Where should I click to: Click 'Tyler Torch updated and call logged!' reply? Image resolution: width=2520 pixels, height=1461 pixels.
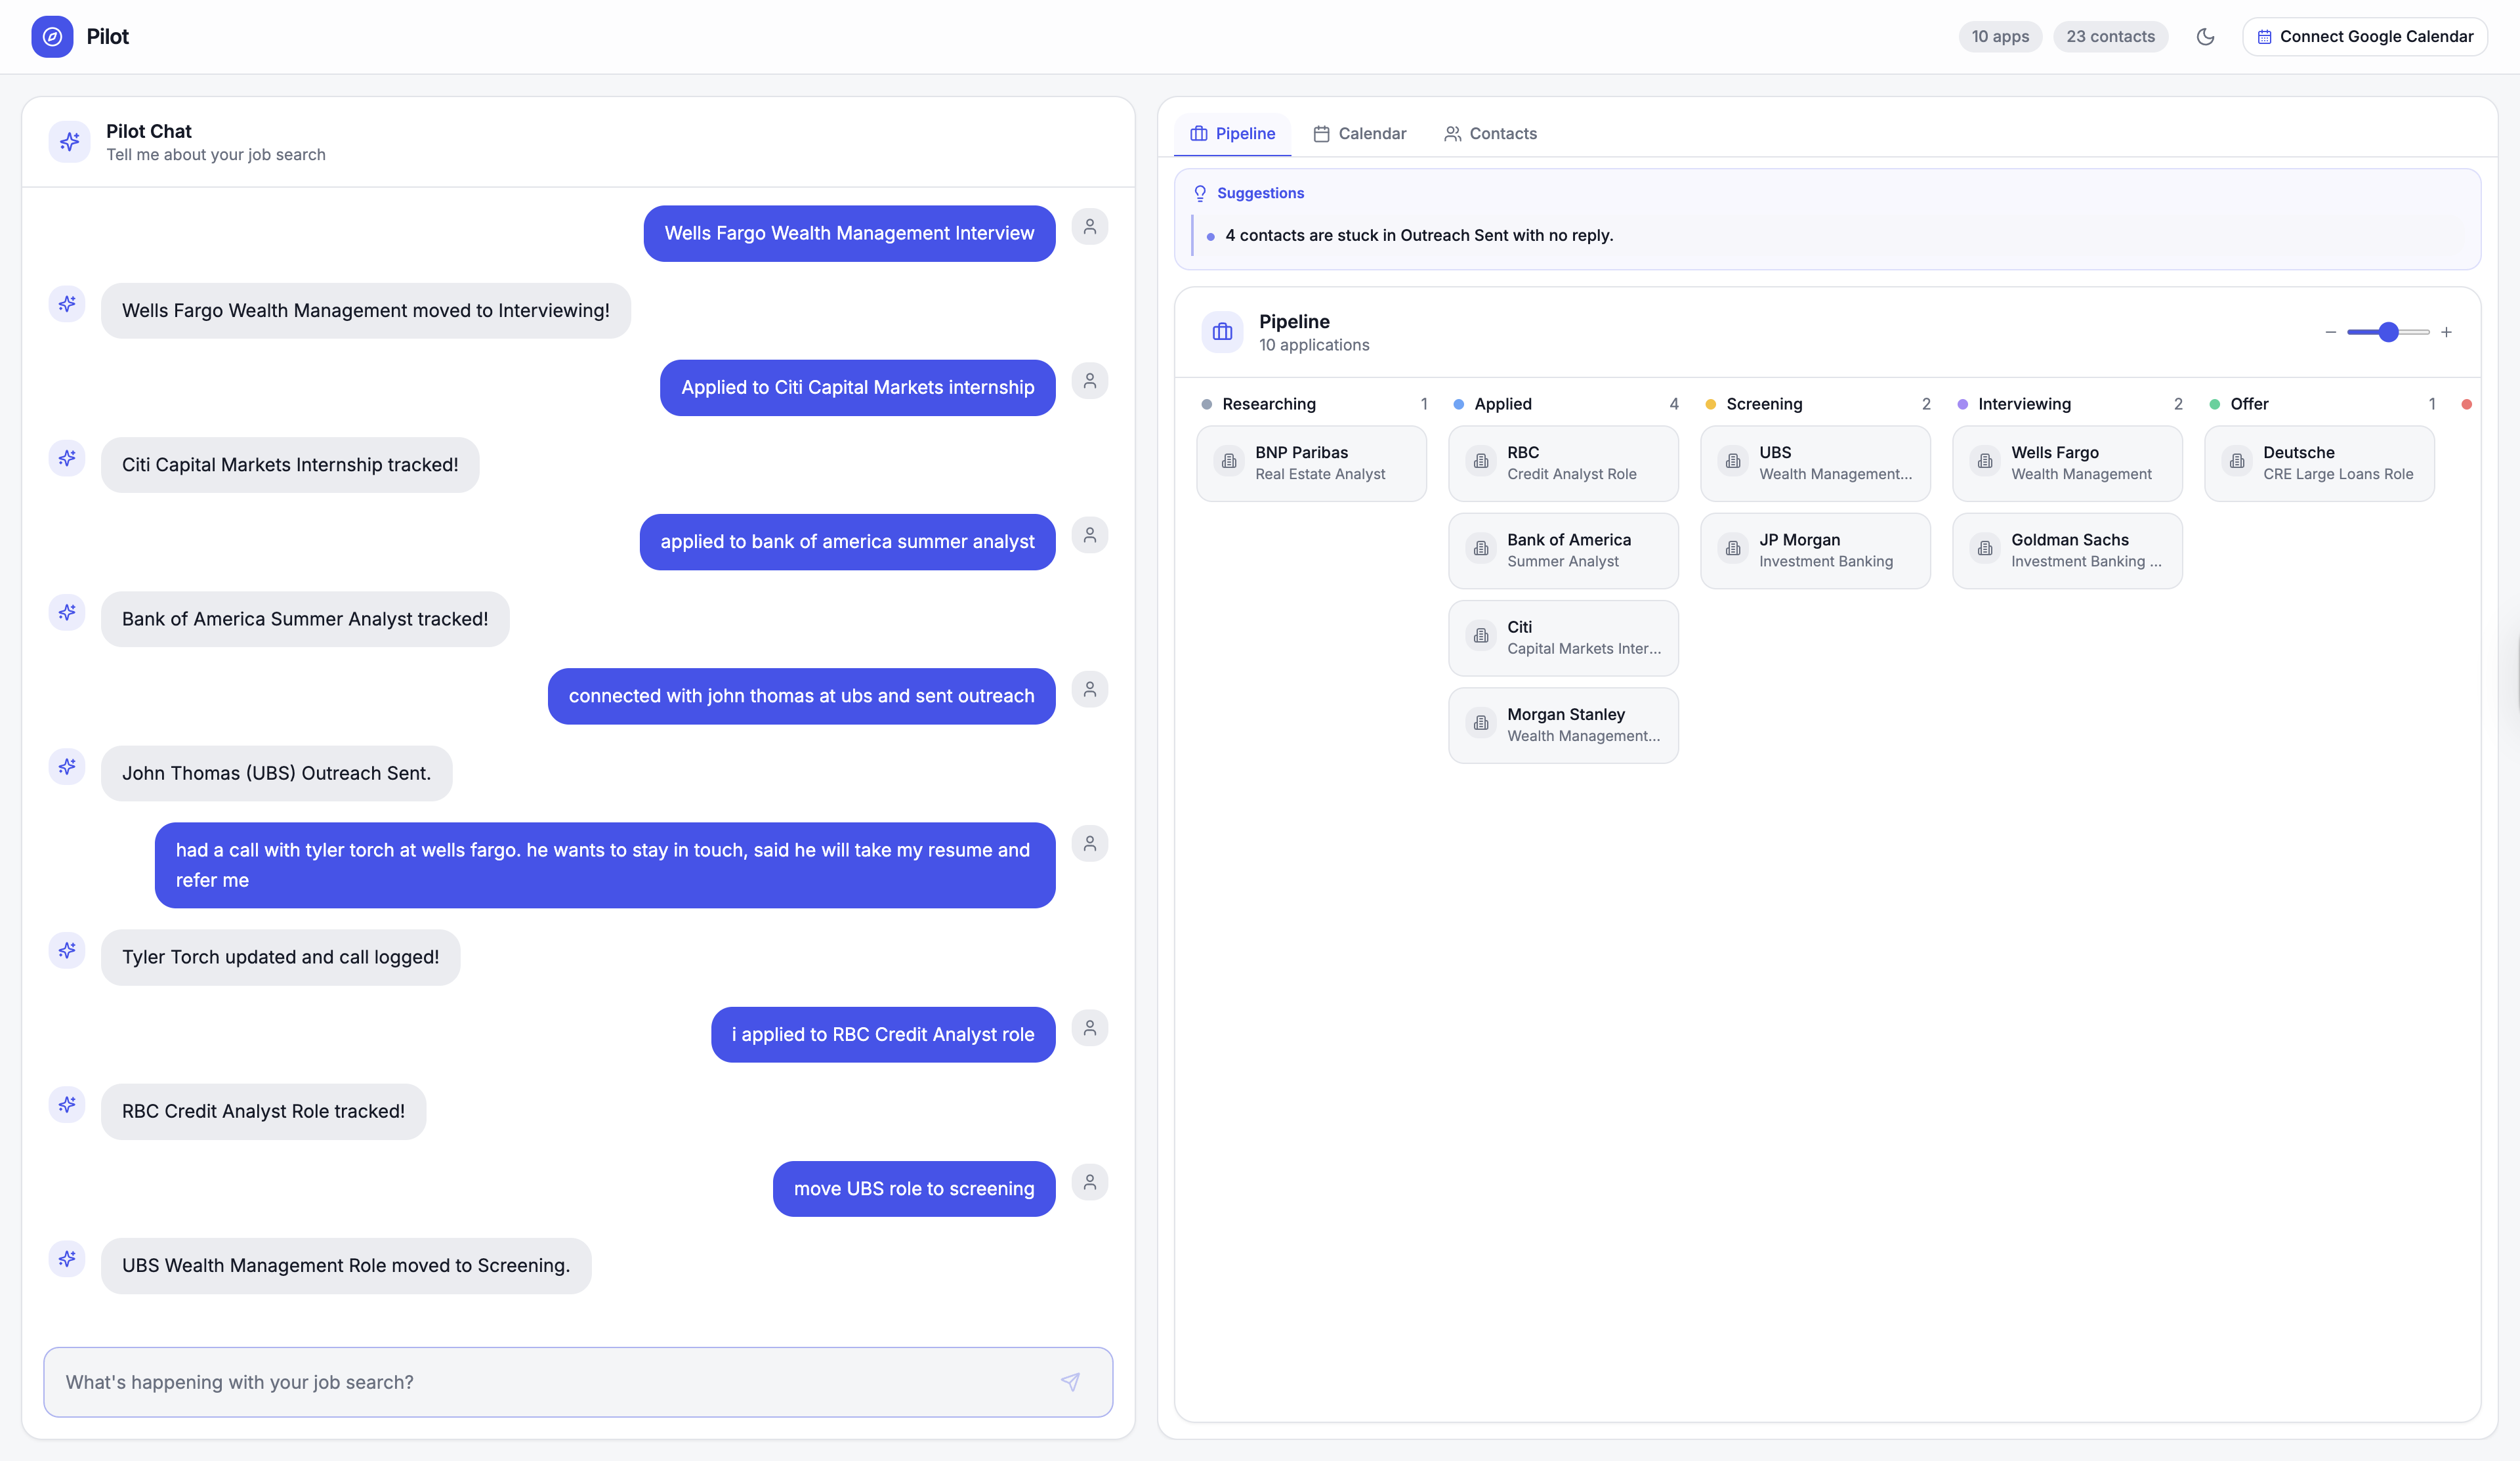[280, 957]
